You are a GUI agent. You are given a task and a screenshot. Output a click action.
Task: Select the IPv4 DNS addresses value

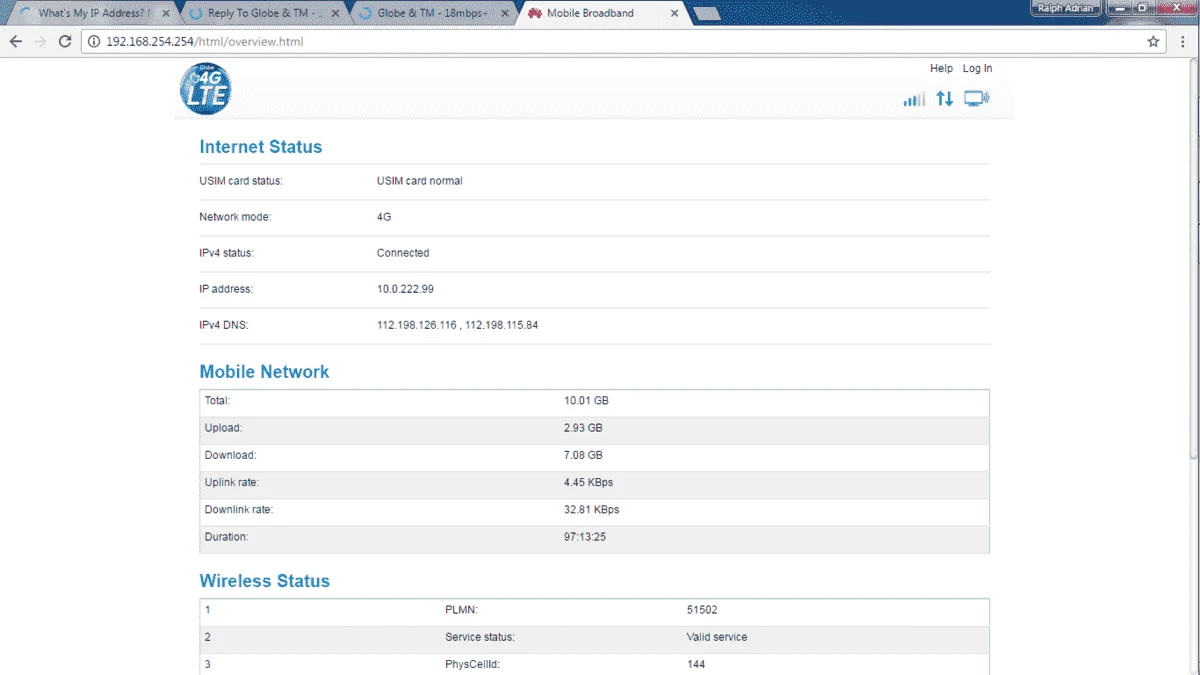click(x=457, y=325)
